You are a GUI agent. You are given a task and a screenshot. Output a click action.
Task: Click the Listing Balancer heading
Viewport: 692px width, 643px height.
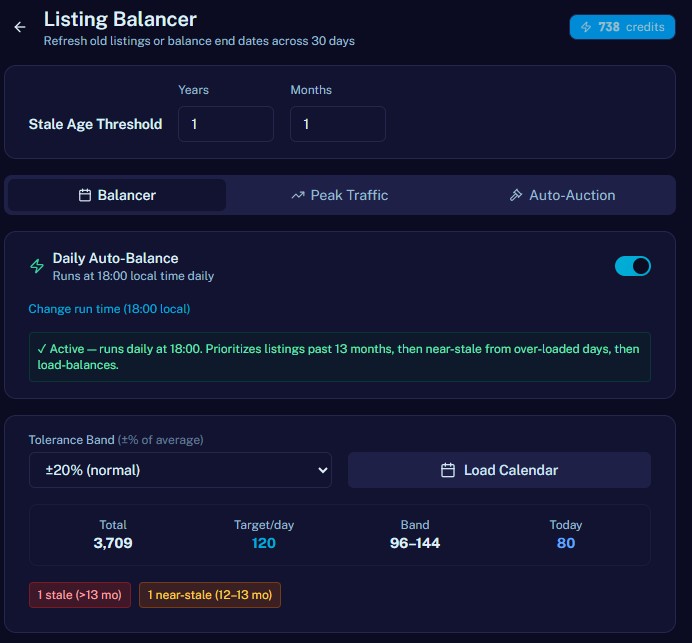tap(120, 19)
